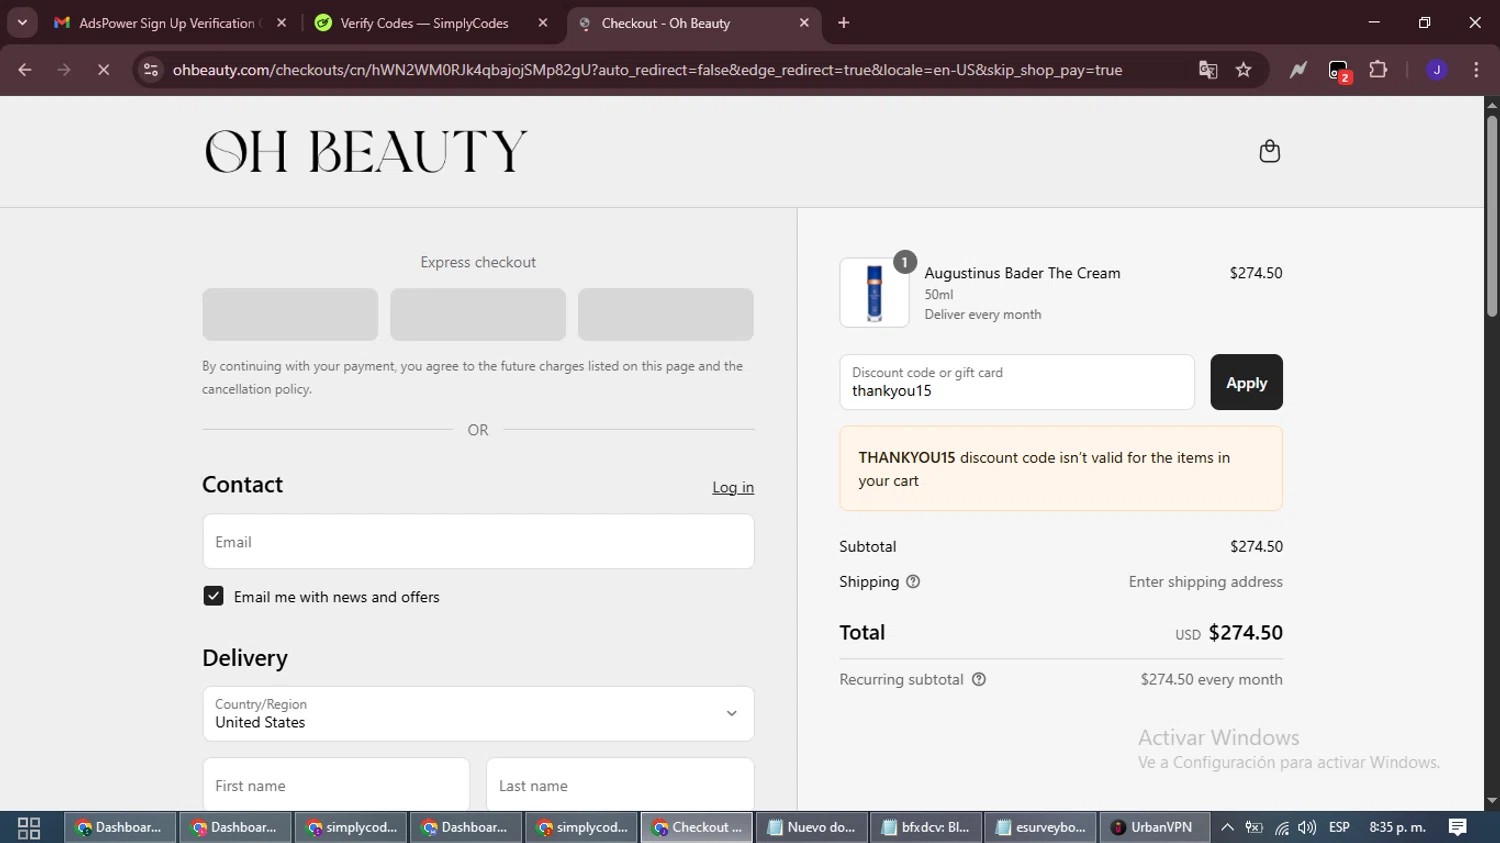
Task: Click the Augustinus Bader product thumbnail
Action: pyautogui.click(x=874, y=293)
